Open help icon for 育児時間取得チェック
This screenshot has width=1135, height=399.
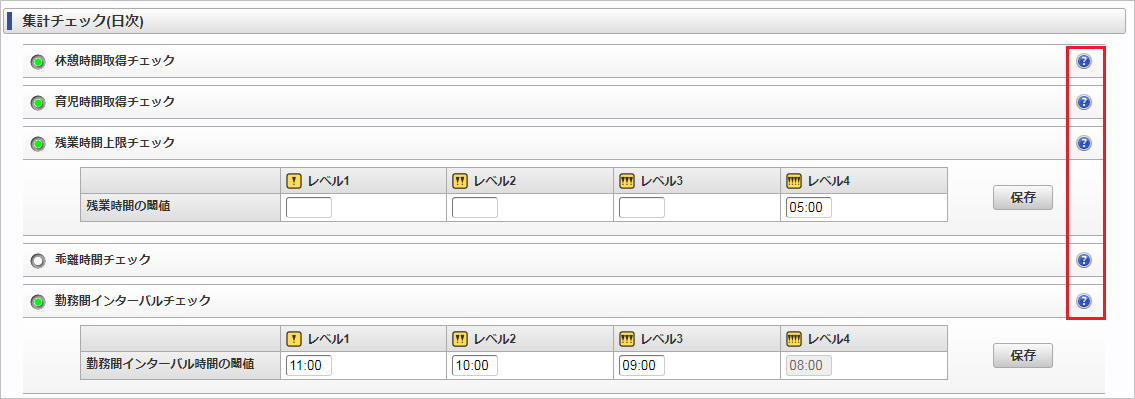[x=1084, y=102]
